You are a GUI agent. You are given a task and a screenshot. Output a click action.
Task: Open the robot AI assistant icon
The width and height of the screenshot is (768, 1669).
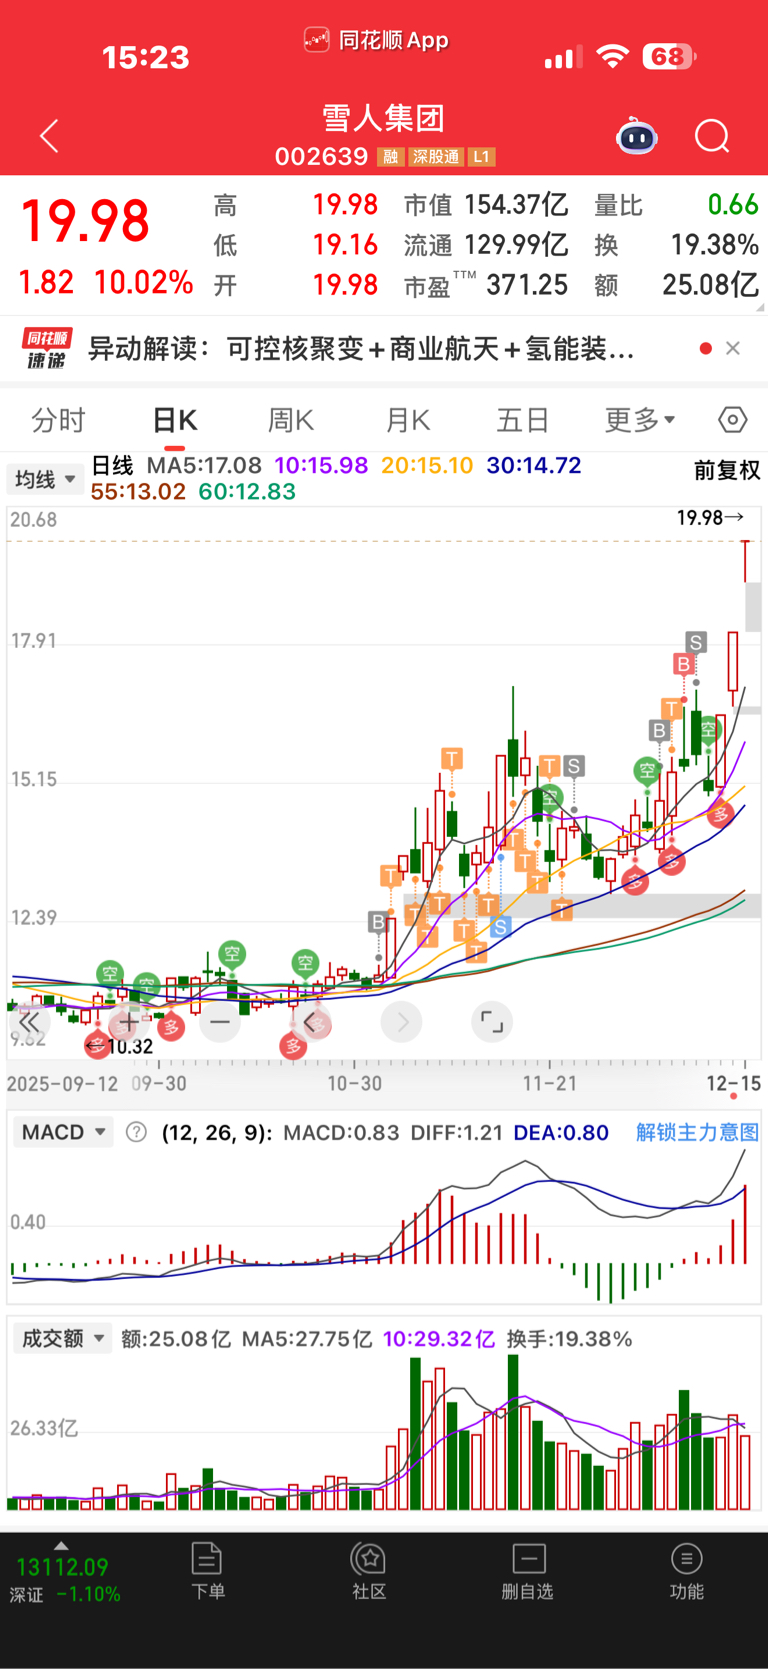(x=636, y=136)
